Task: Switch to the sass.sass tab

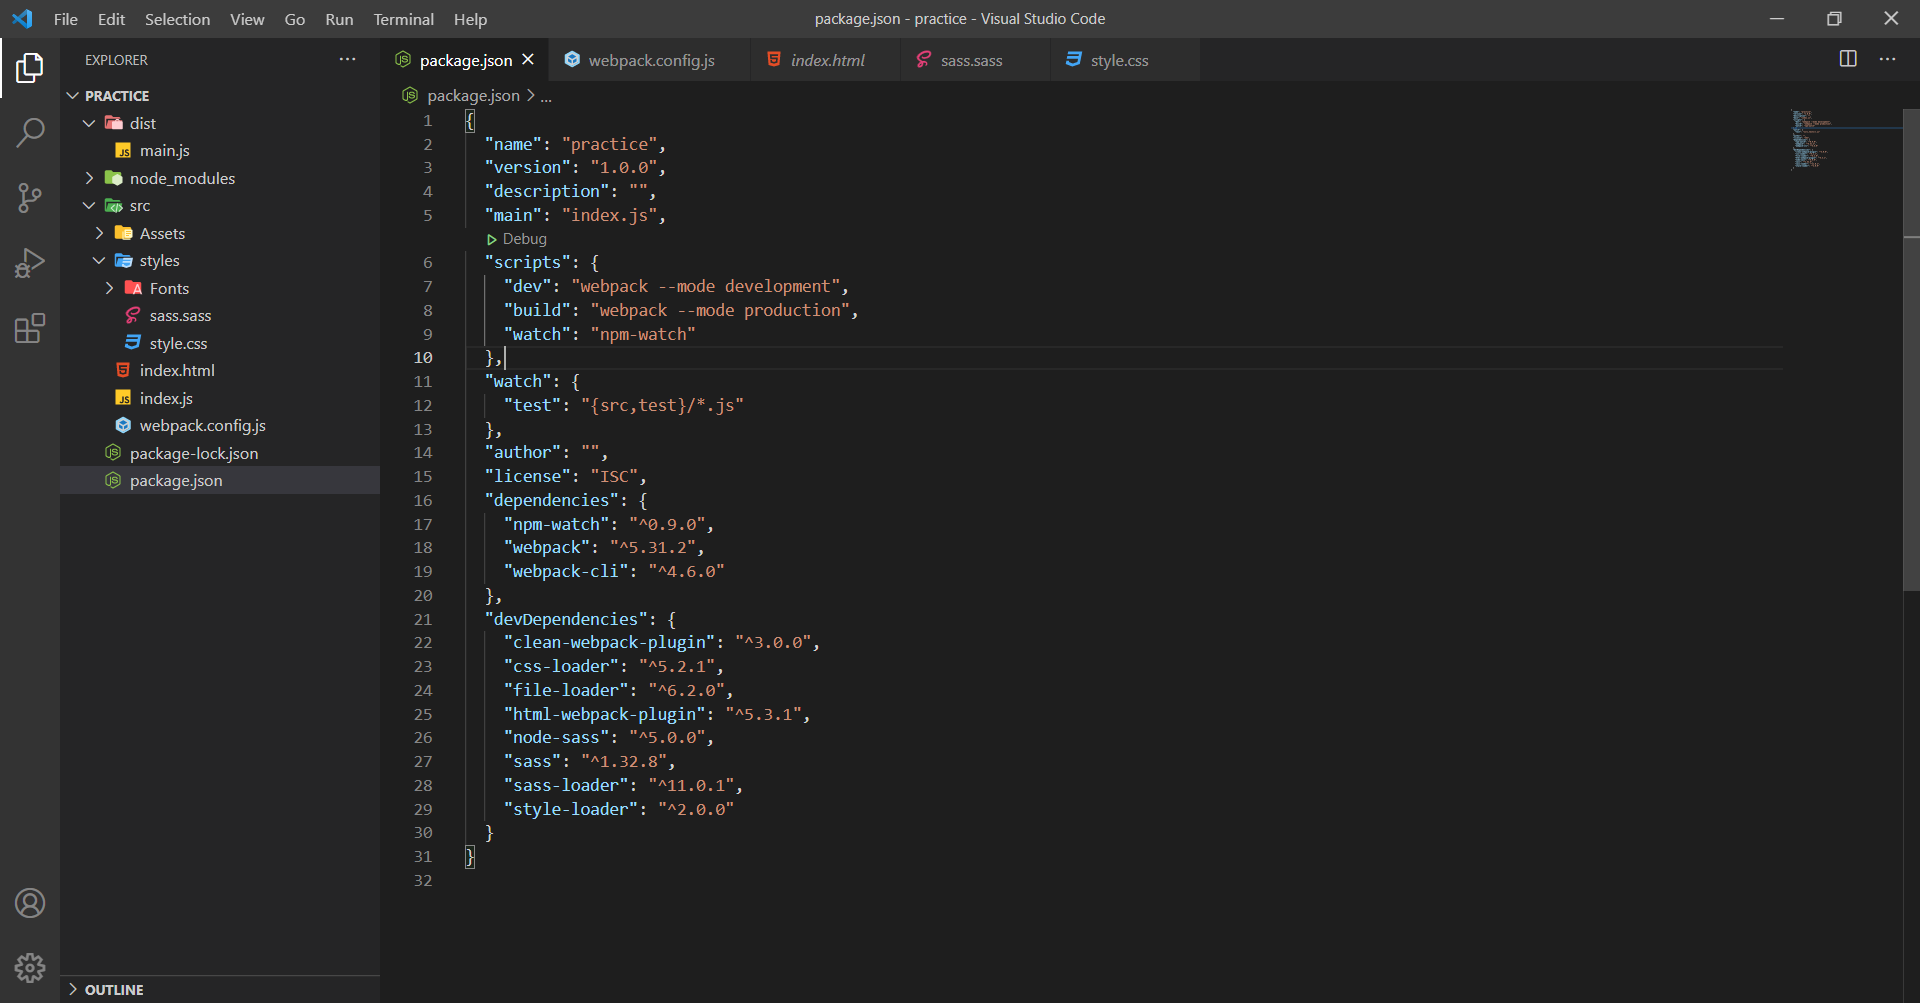Action: [x=975, y=60]
